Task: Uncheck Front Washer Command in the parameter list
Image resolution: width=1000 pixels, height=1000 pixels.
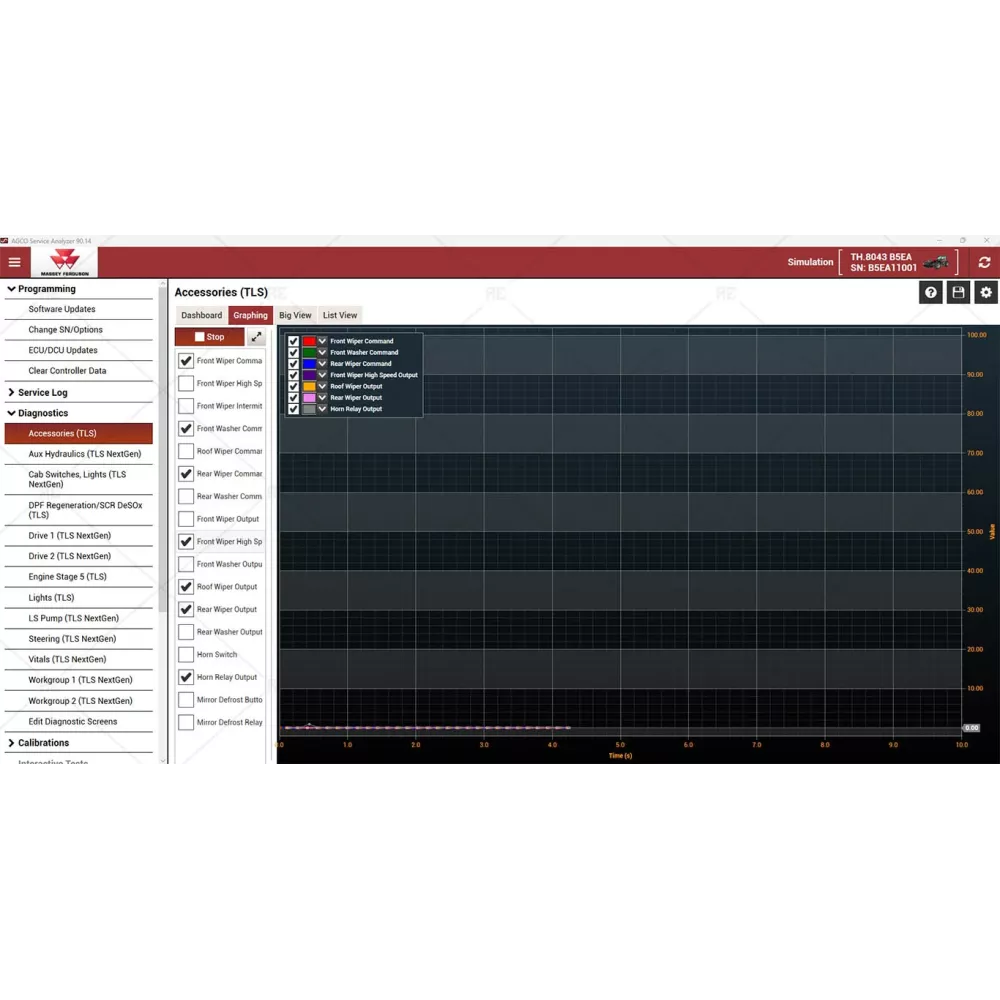Action: tap(186, 429)
